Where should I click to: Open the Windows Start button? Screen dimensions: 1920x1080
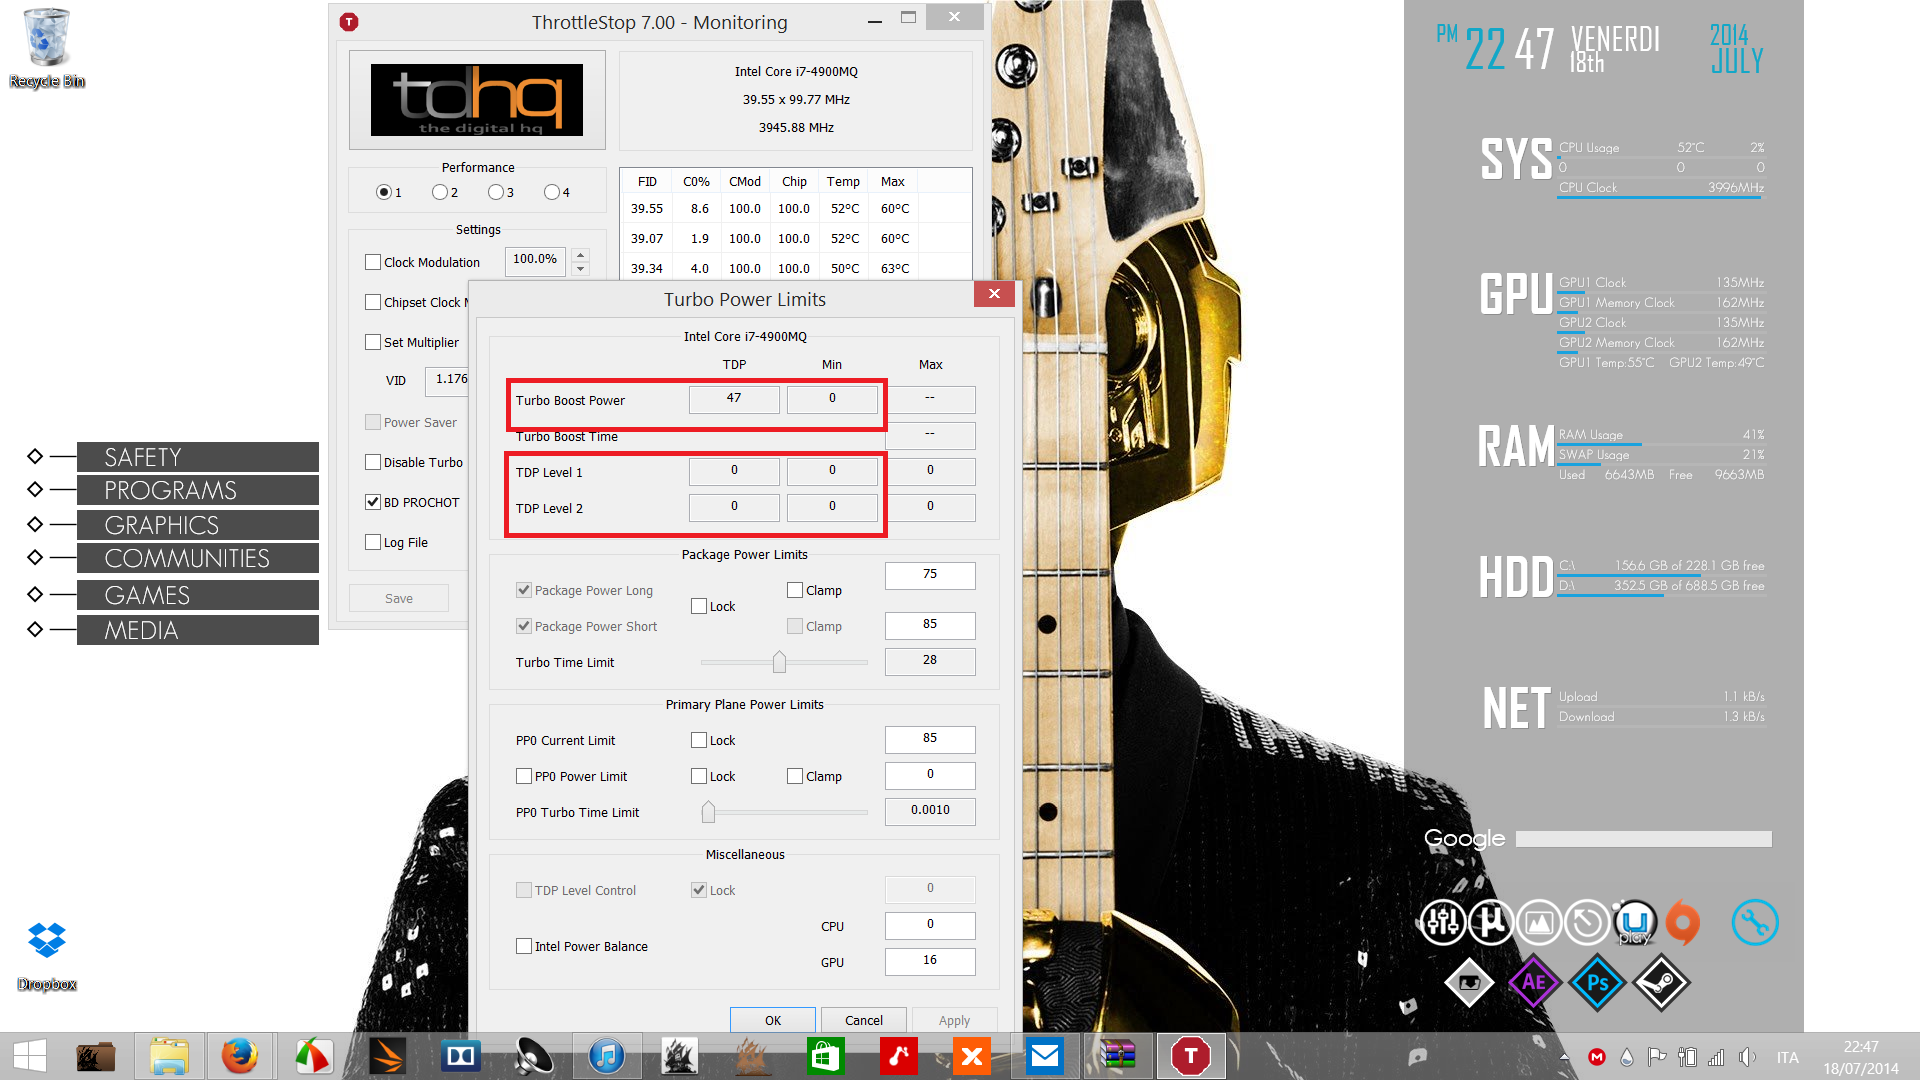[30, 1056]
